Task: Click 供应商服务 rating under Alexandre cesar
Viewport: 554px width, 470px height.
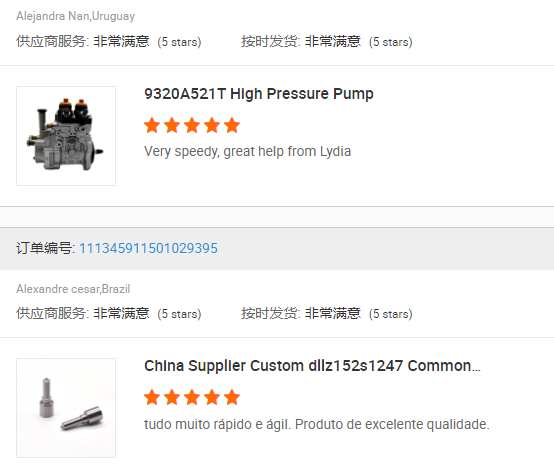Action: 108,313
